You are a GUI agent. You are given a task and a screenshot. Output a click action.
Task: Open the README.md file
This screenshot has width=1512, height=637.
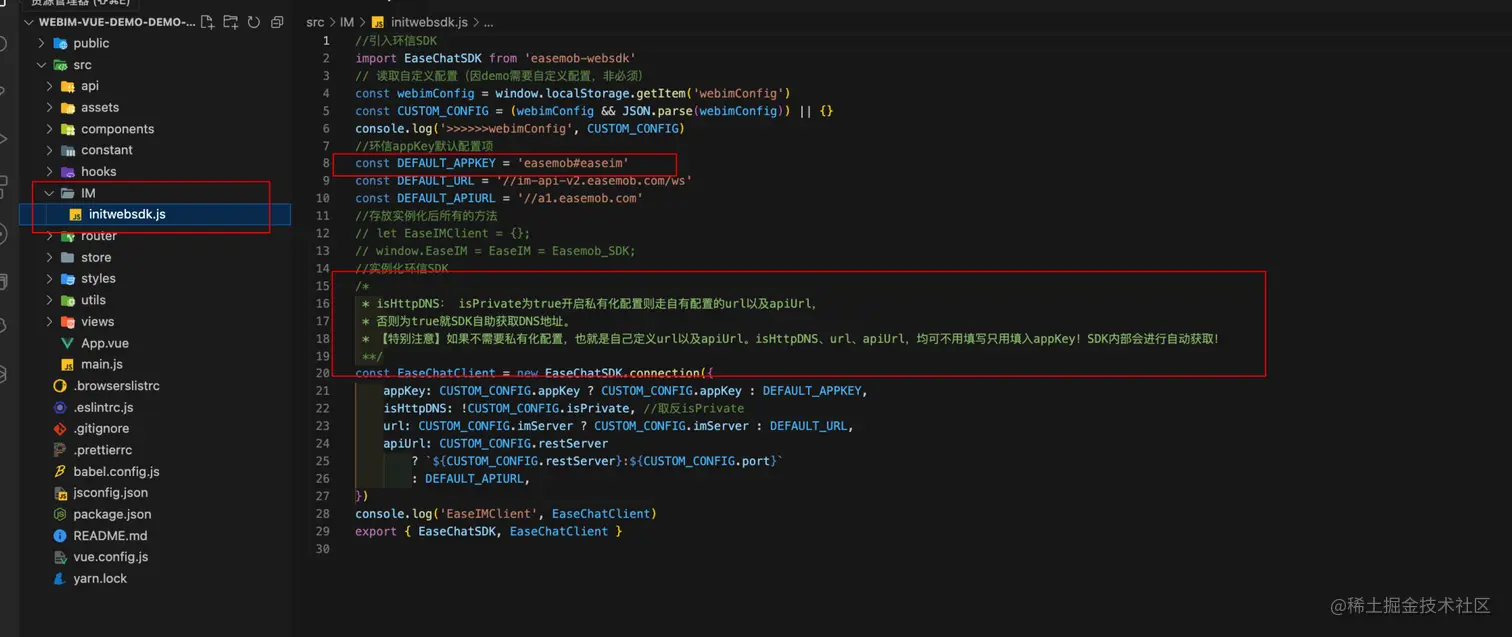110,536
